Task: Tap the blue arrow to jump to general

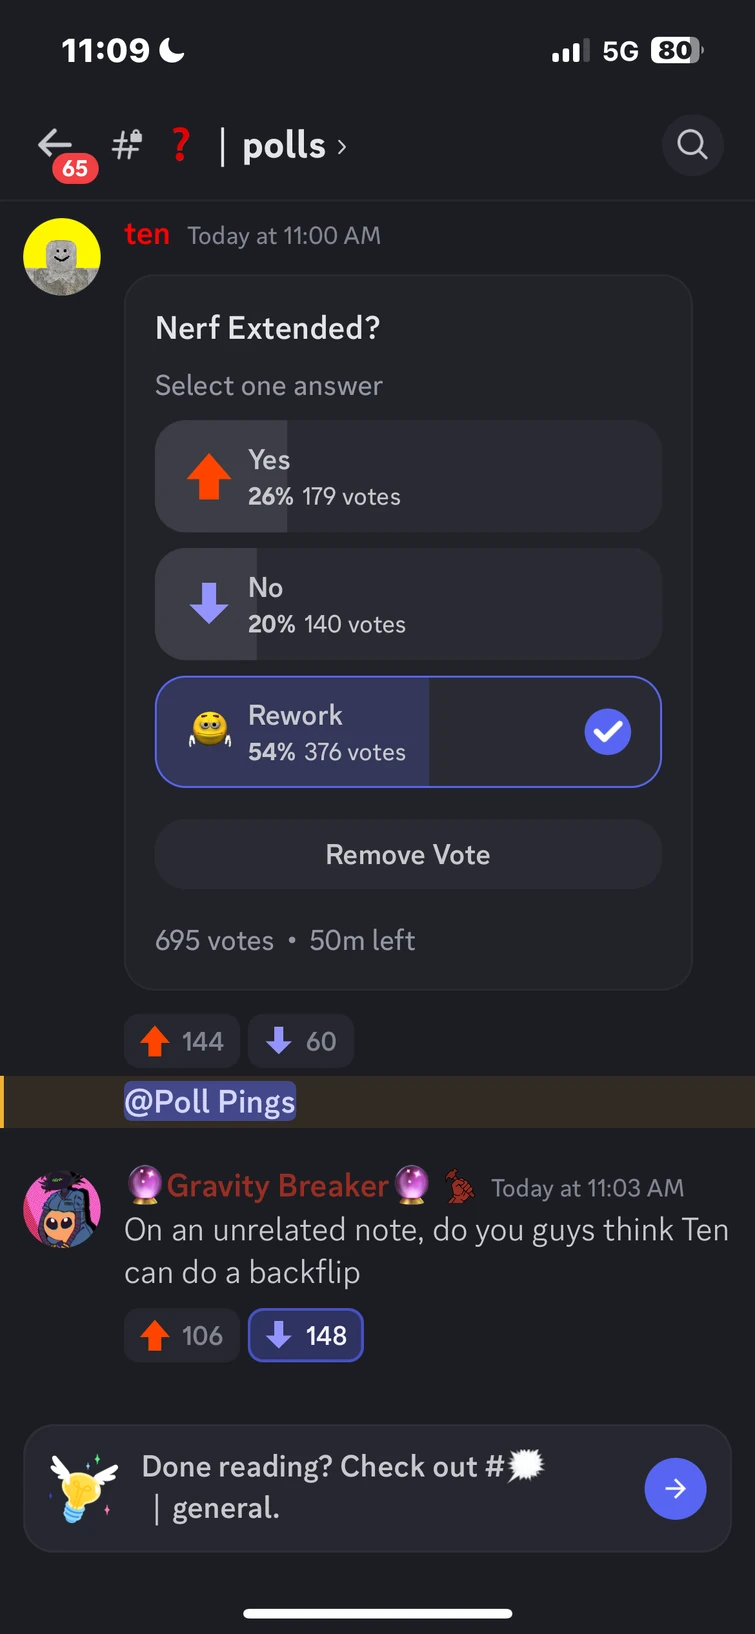Action: 675,1489
